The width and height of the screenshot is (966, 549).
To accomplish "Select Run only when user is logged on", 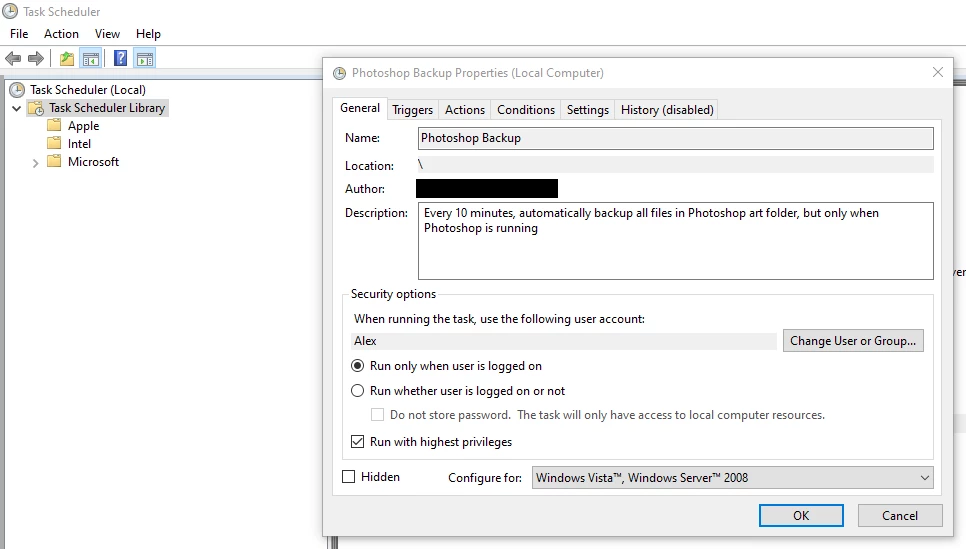I will (x=357, y=366).
